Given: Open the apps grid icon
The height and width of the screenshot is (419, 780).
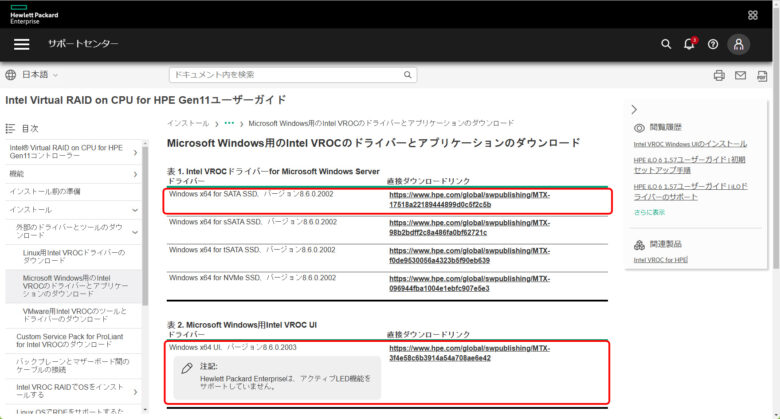Looking at the screenshot, I should coord(753,15).
